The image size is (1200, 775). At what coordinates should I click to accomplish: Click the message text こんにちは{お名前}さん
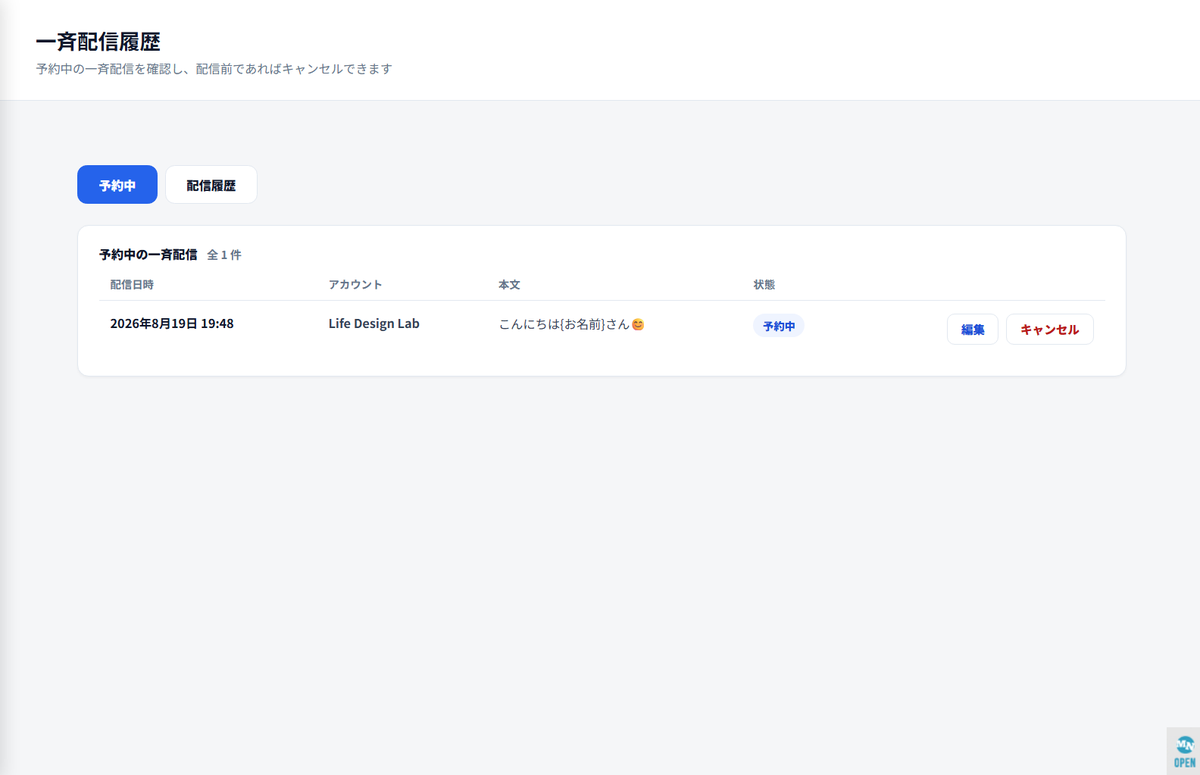coord(564,324)
